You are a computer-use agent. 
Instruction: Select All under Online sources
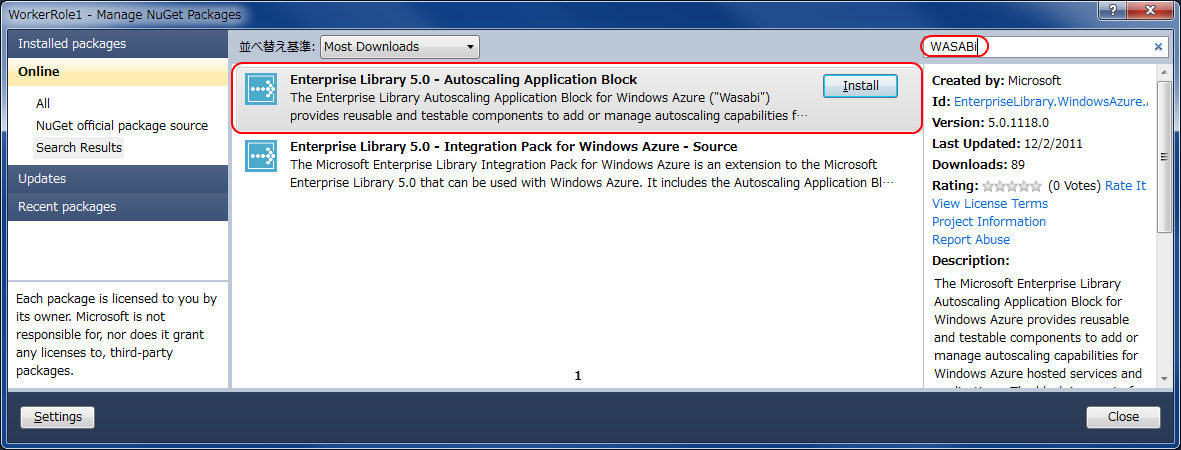click(x=43, y=104)
